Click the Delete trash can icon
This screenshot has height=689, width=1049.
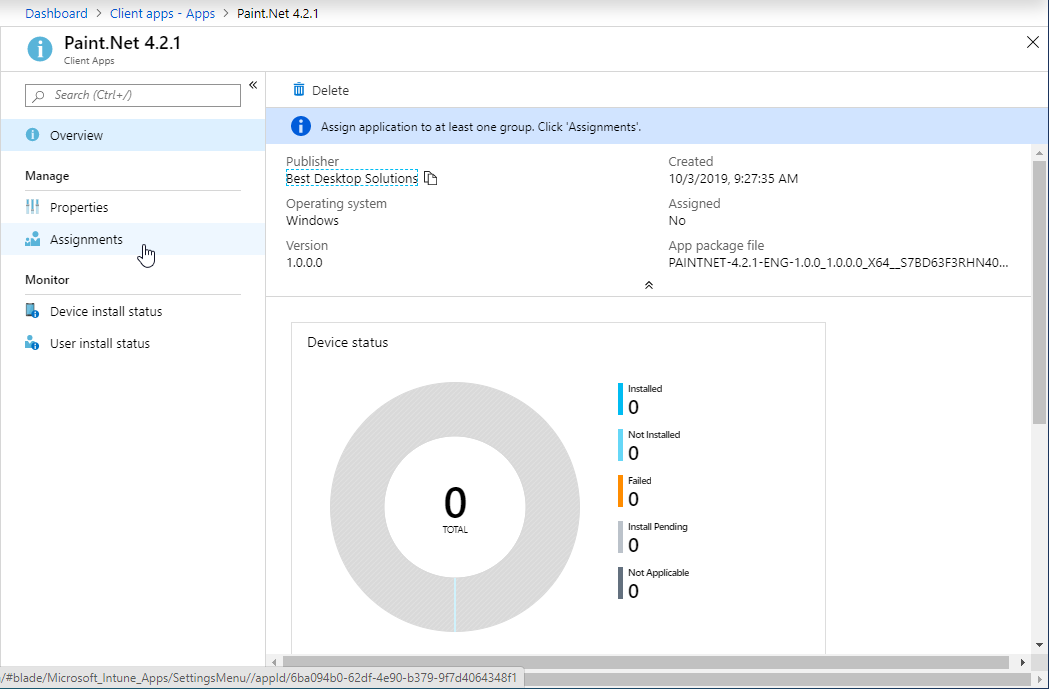tap(298, 90)
